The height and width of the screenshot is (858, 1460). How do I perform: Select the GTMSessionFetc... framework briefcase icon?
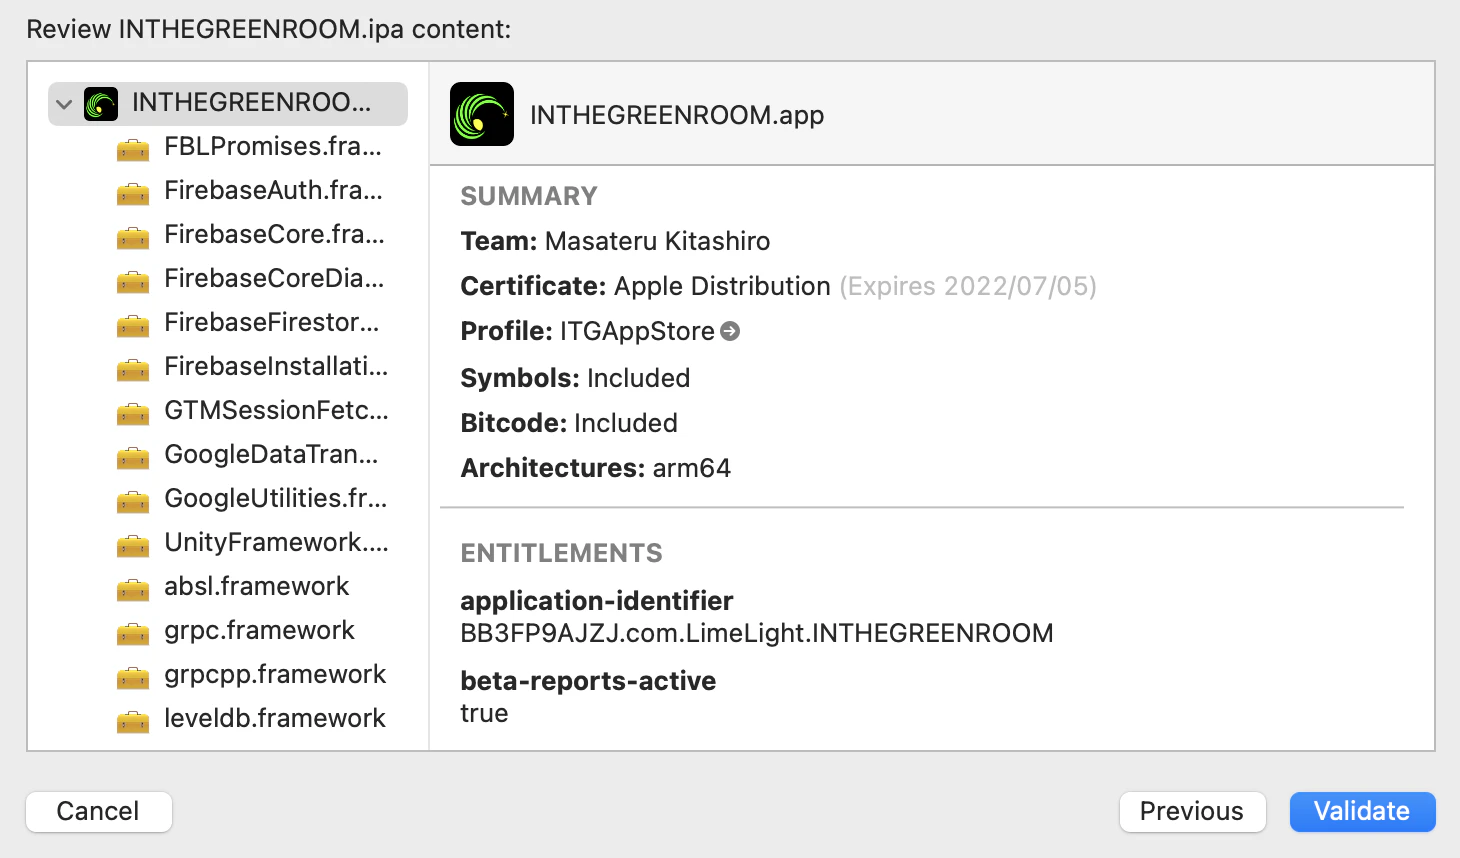[x=133, y=413]
